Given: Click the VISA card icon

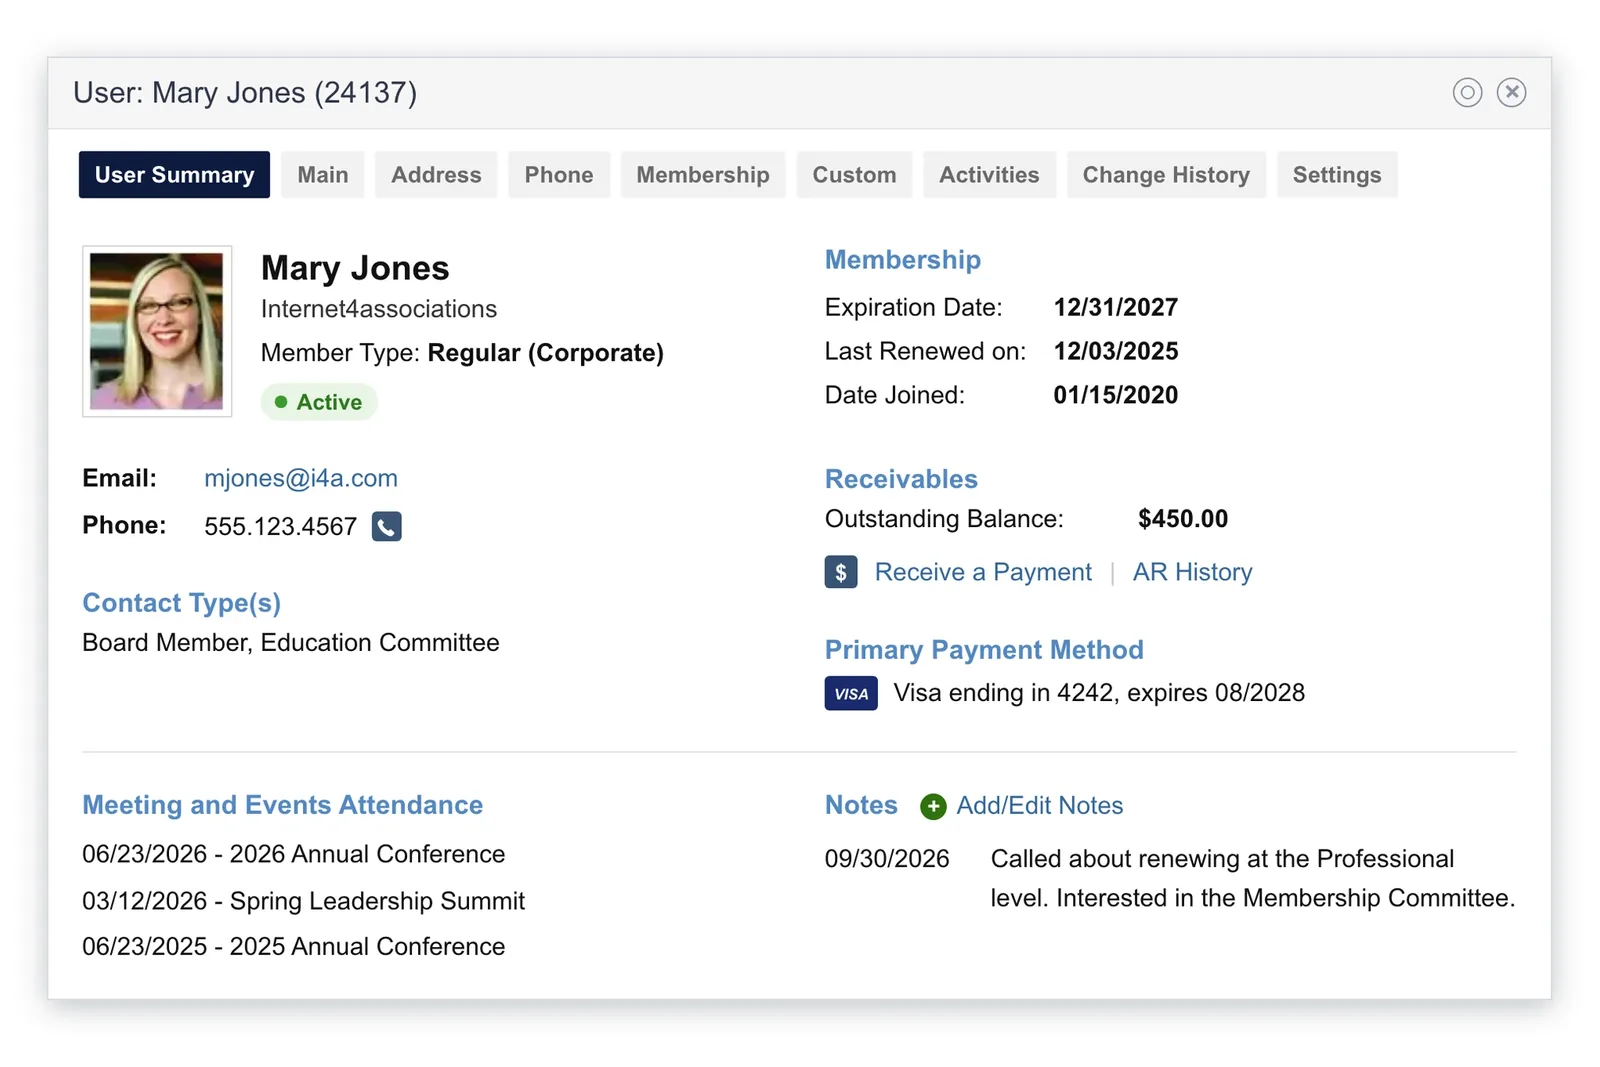Looking at the screenshot, I should pyautogui.click(x=851, y=694).
